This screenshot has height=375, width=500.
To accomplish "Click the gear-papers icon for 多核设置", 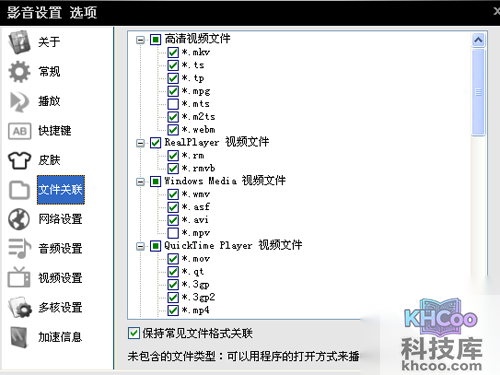I will click(20, 307).
